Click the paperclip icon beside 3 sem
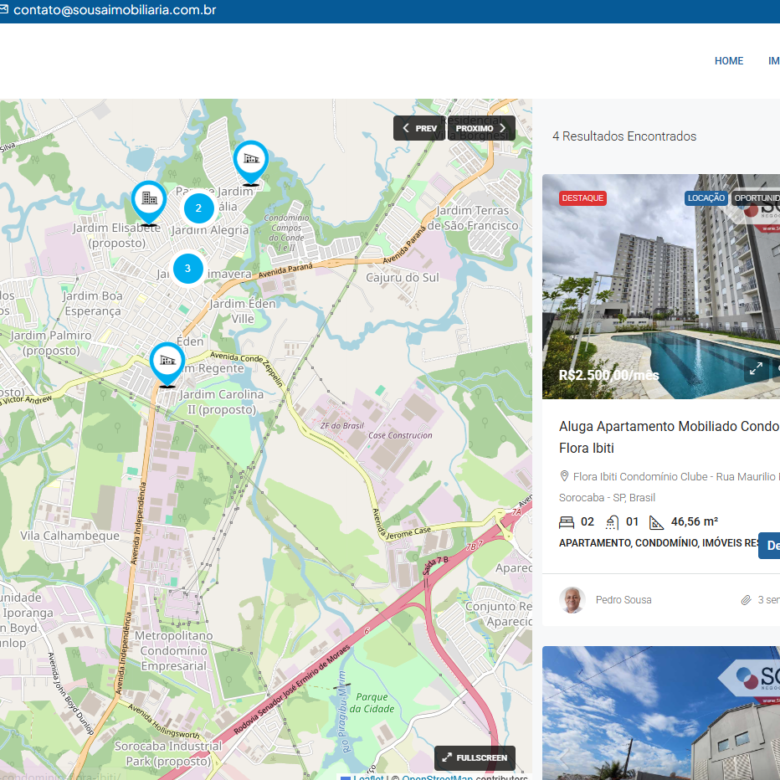This screenshot has width=780, height=780. coord(746,600)
